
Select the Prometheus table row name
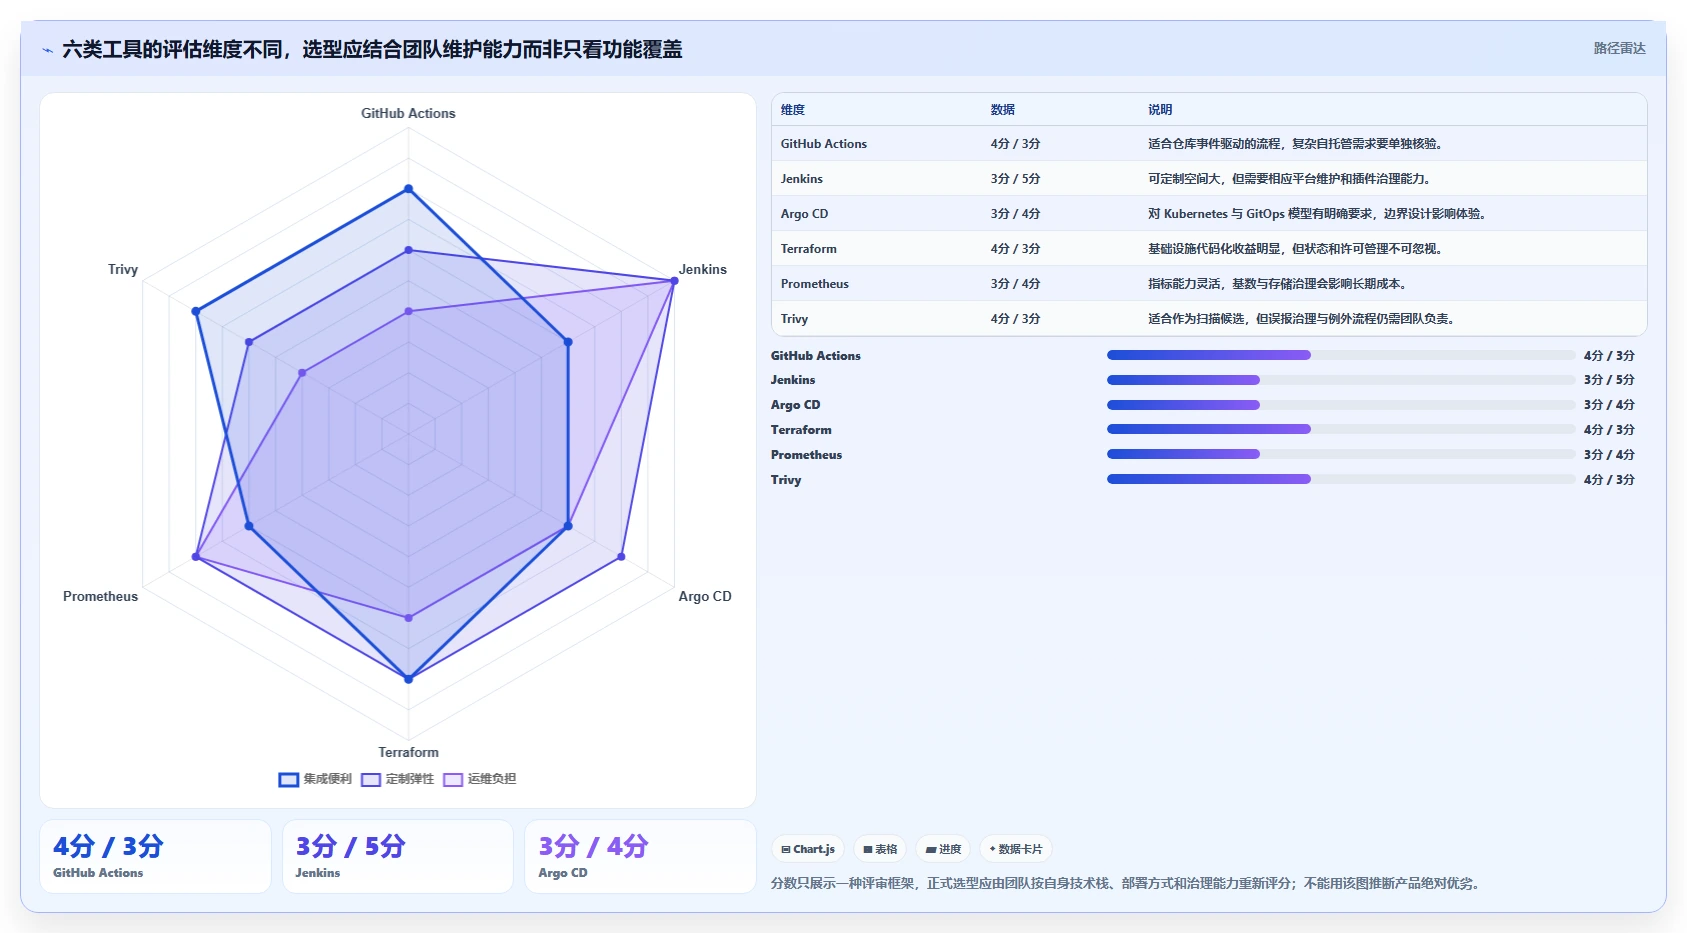[815, 284]
